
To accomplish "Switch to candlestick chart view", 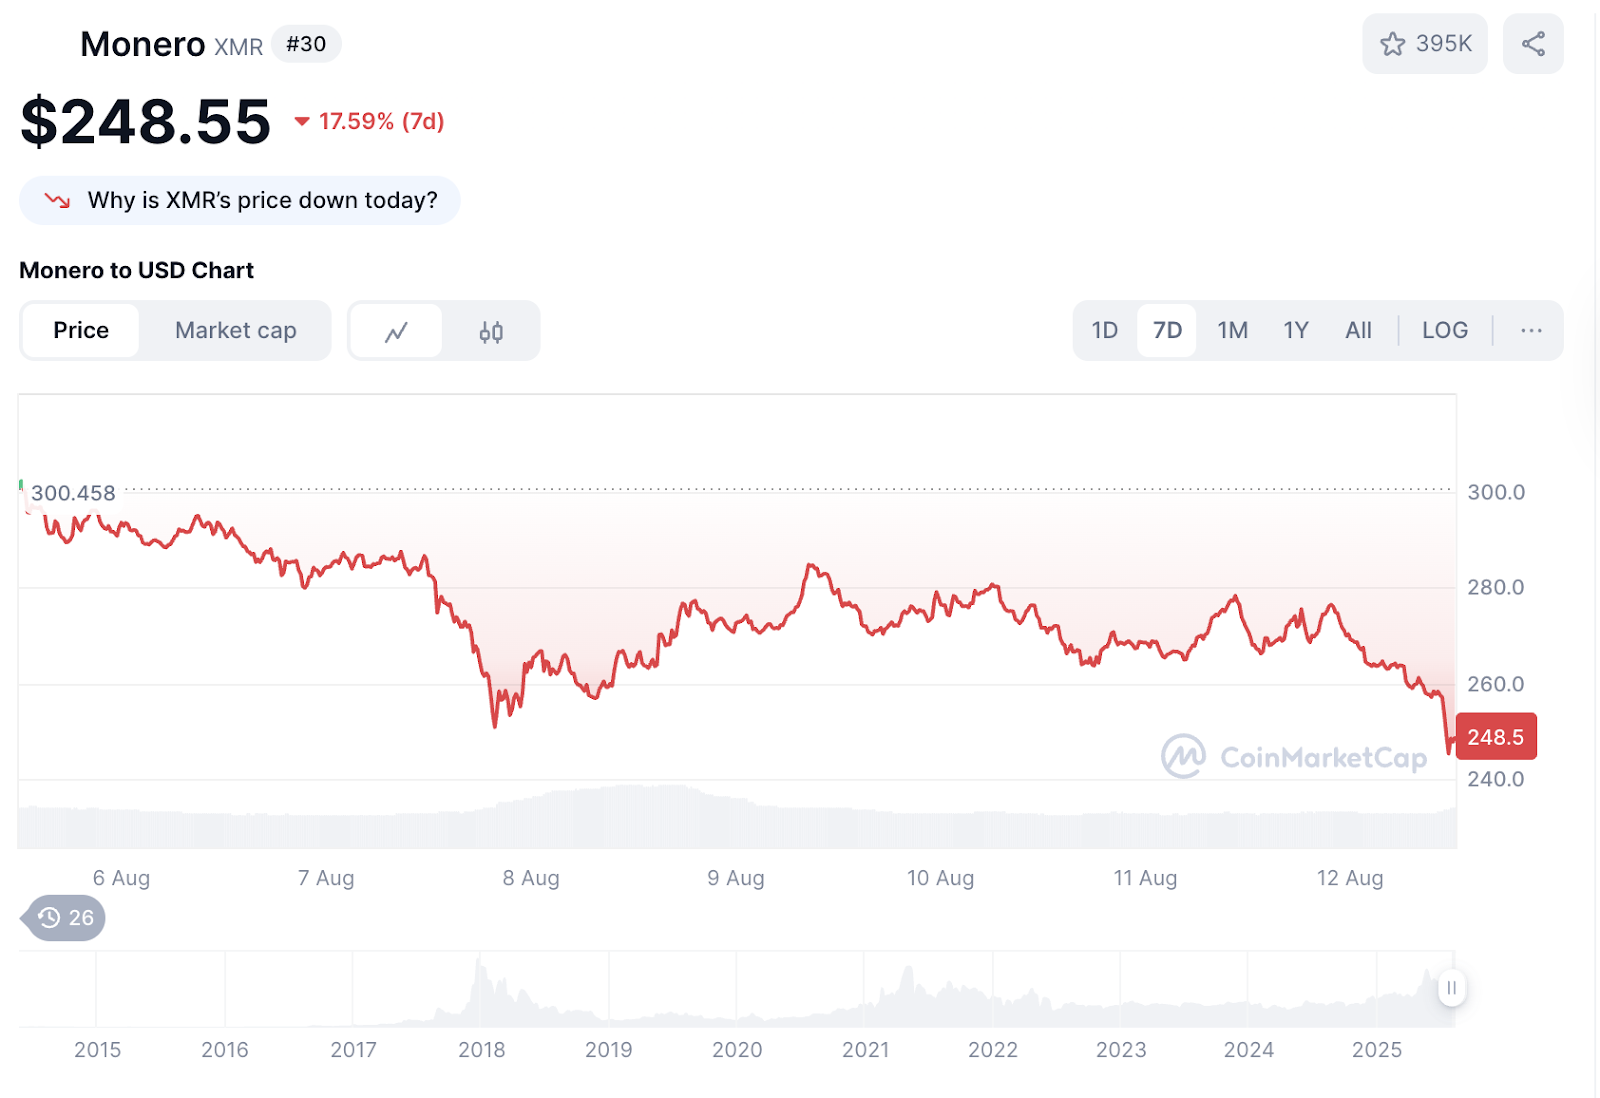I will 490,331.
